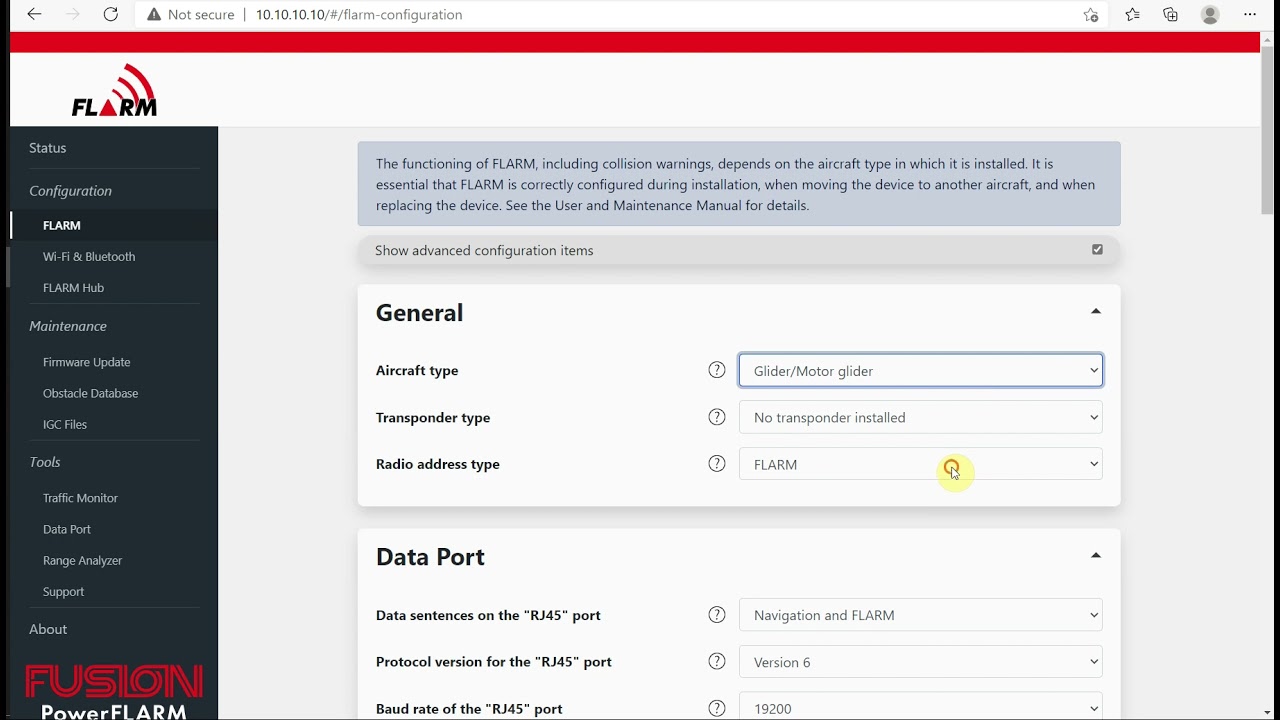Click the Tools sidebar heading

45,462
